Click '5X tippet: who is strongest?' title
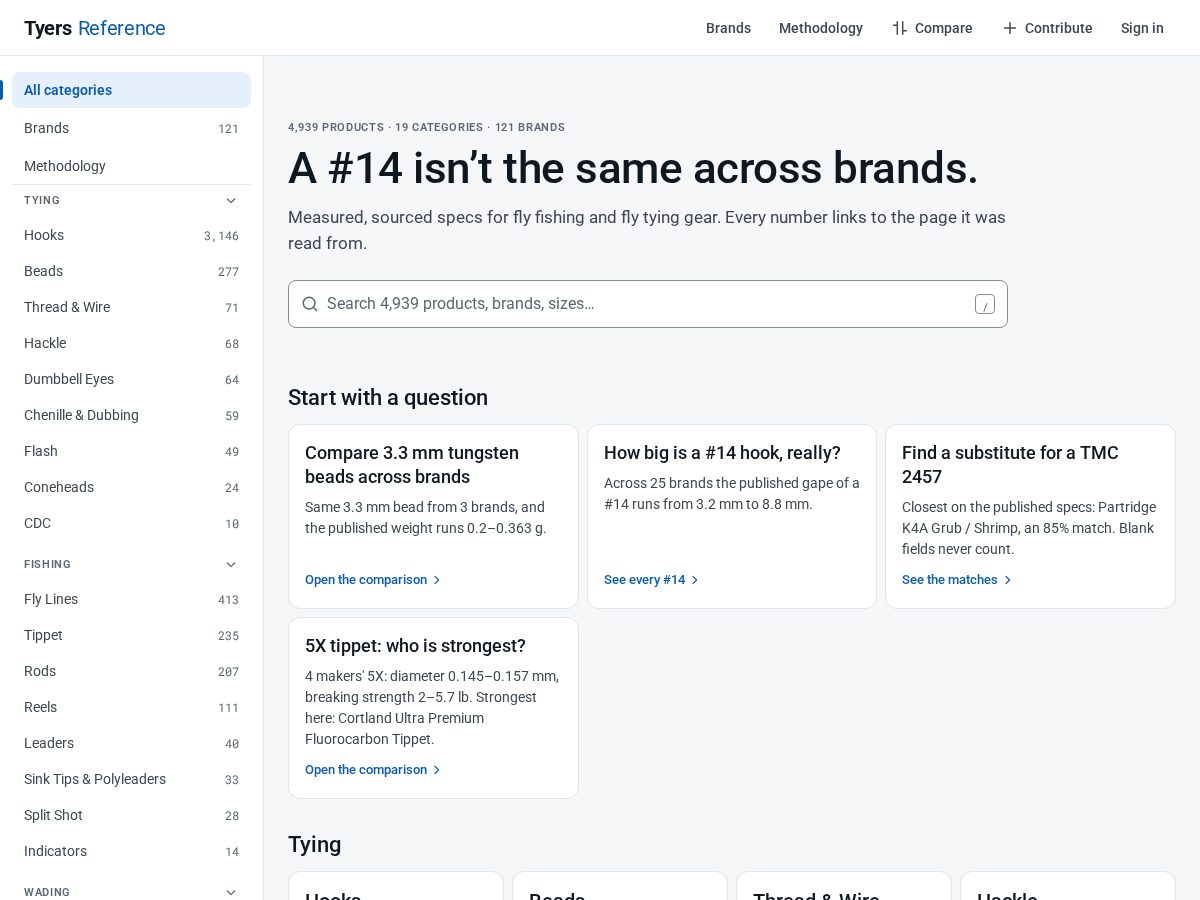The width and height of the screenshot is (1200, 900). 415,646
